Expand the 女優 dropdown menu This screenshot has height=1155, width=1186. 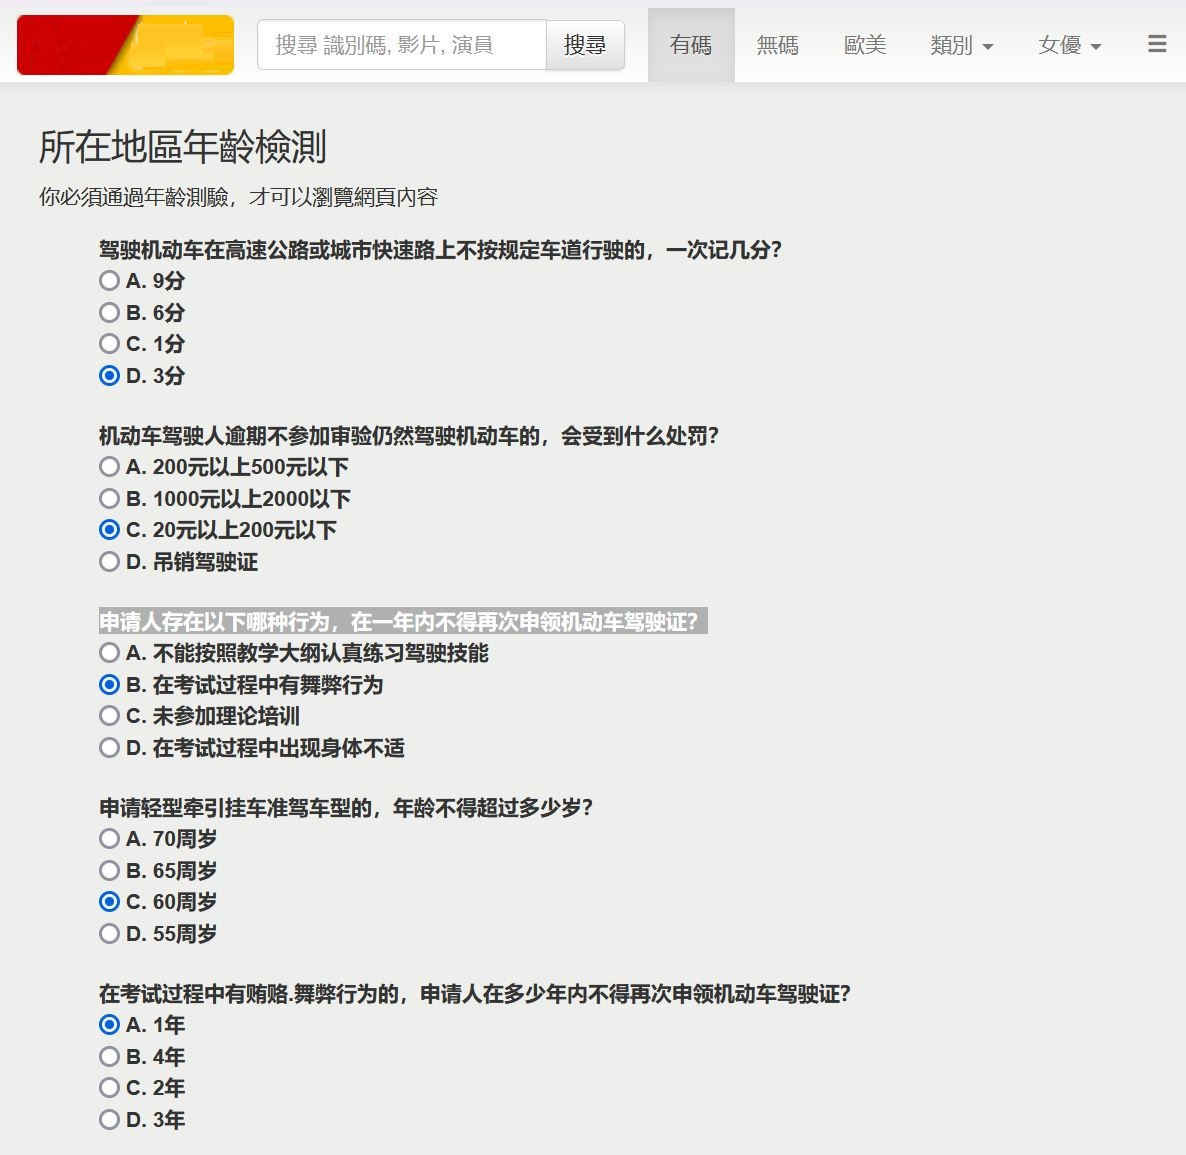click(1069, 45)
